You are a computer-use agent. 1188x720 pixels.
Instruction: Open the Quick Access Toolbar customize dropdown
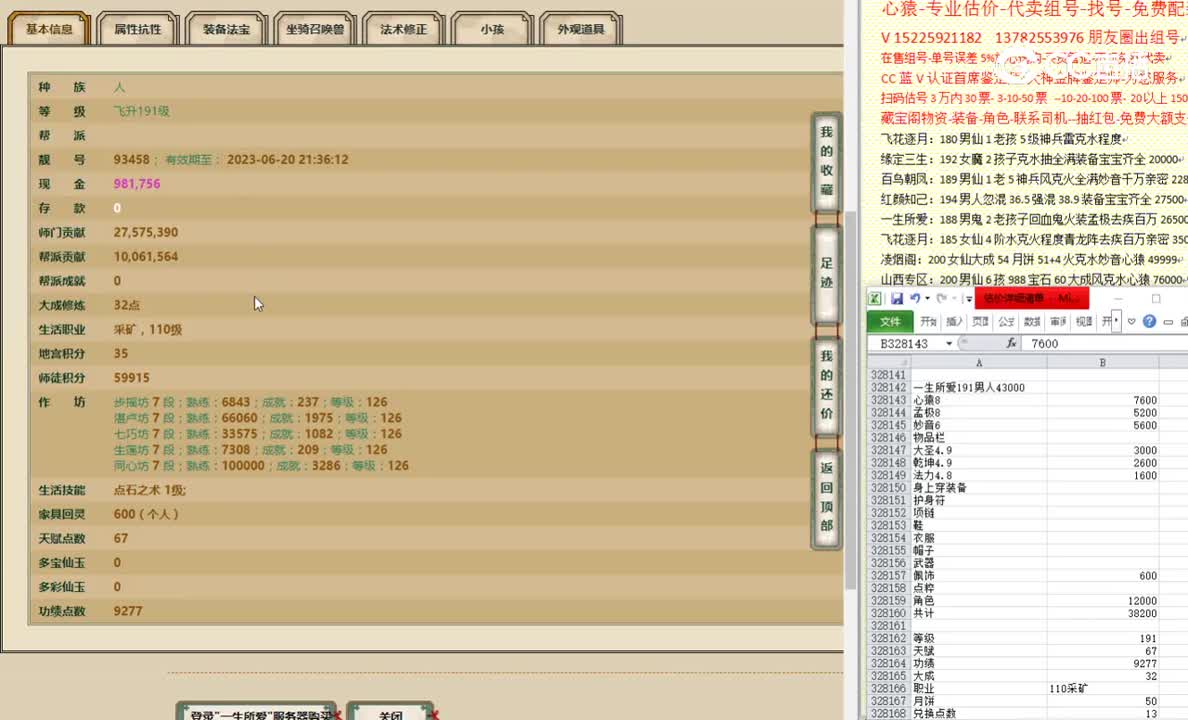coord(969,299)
